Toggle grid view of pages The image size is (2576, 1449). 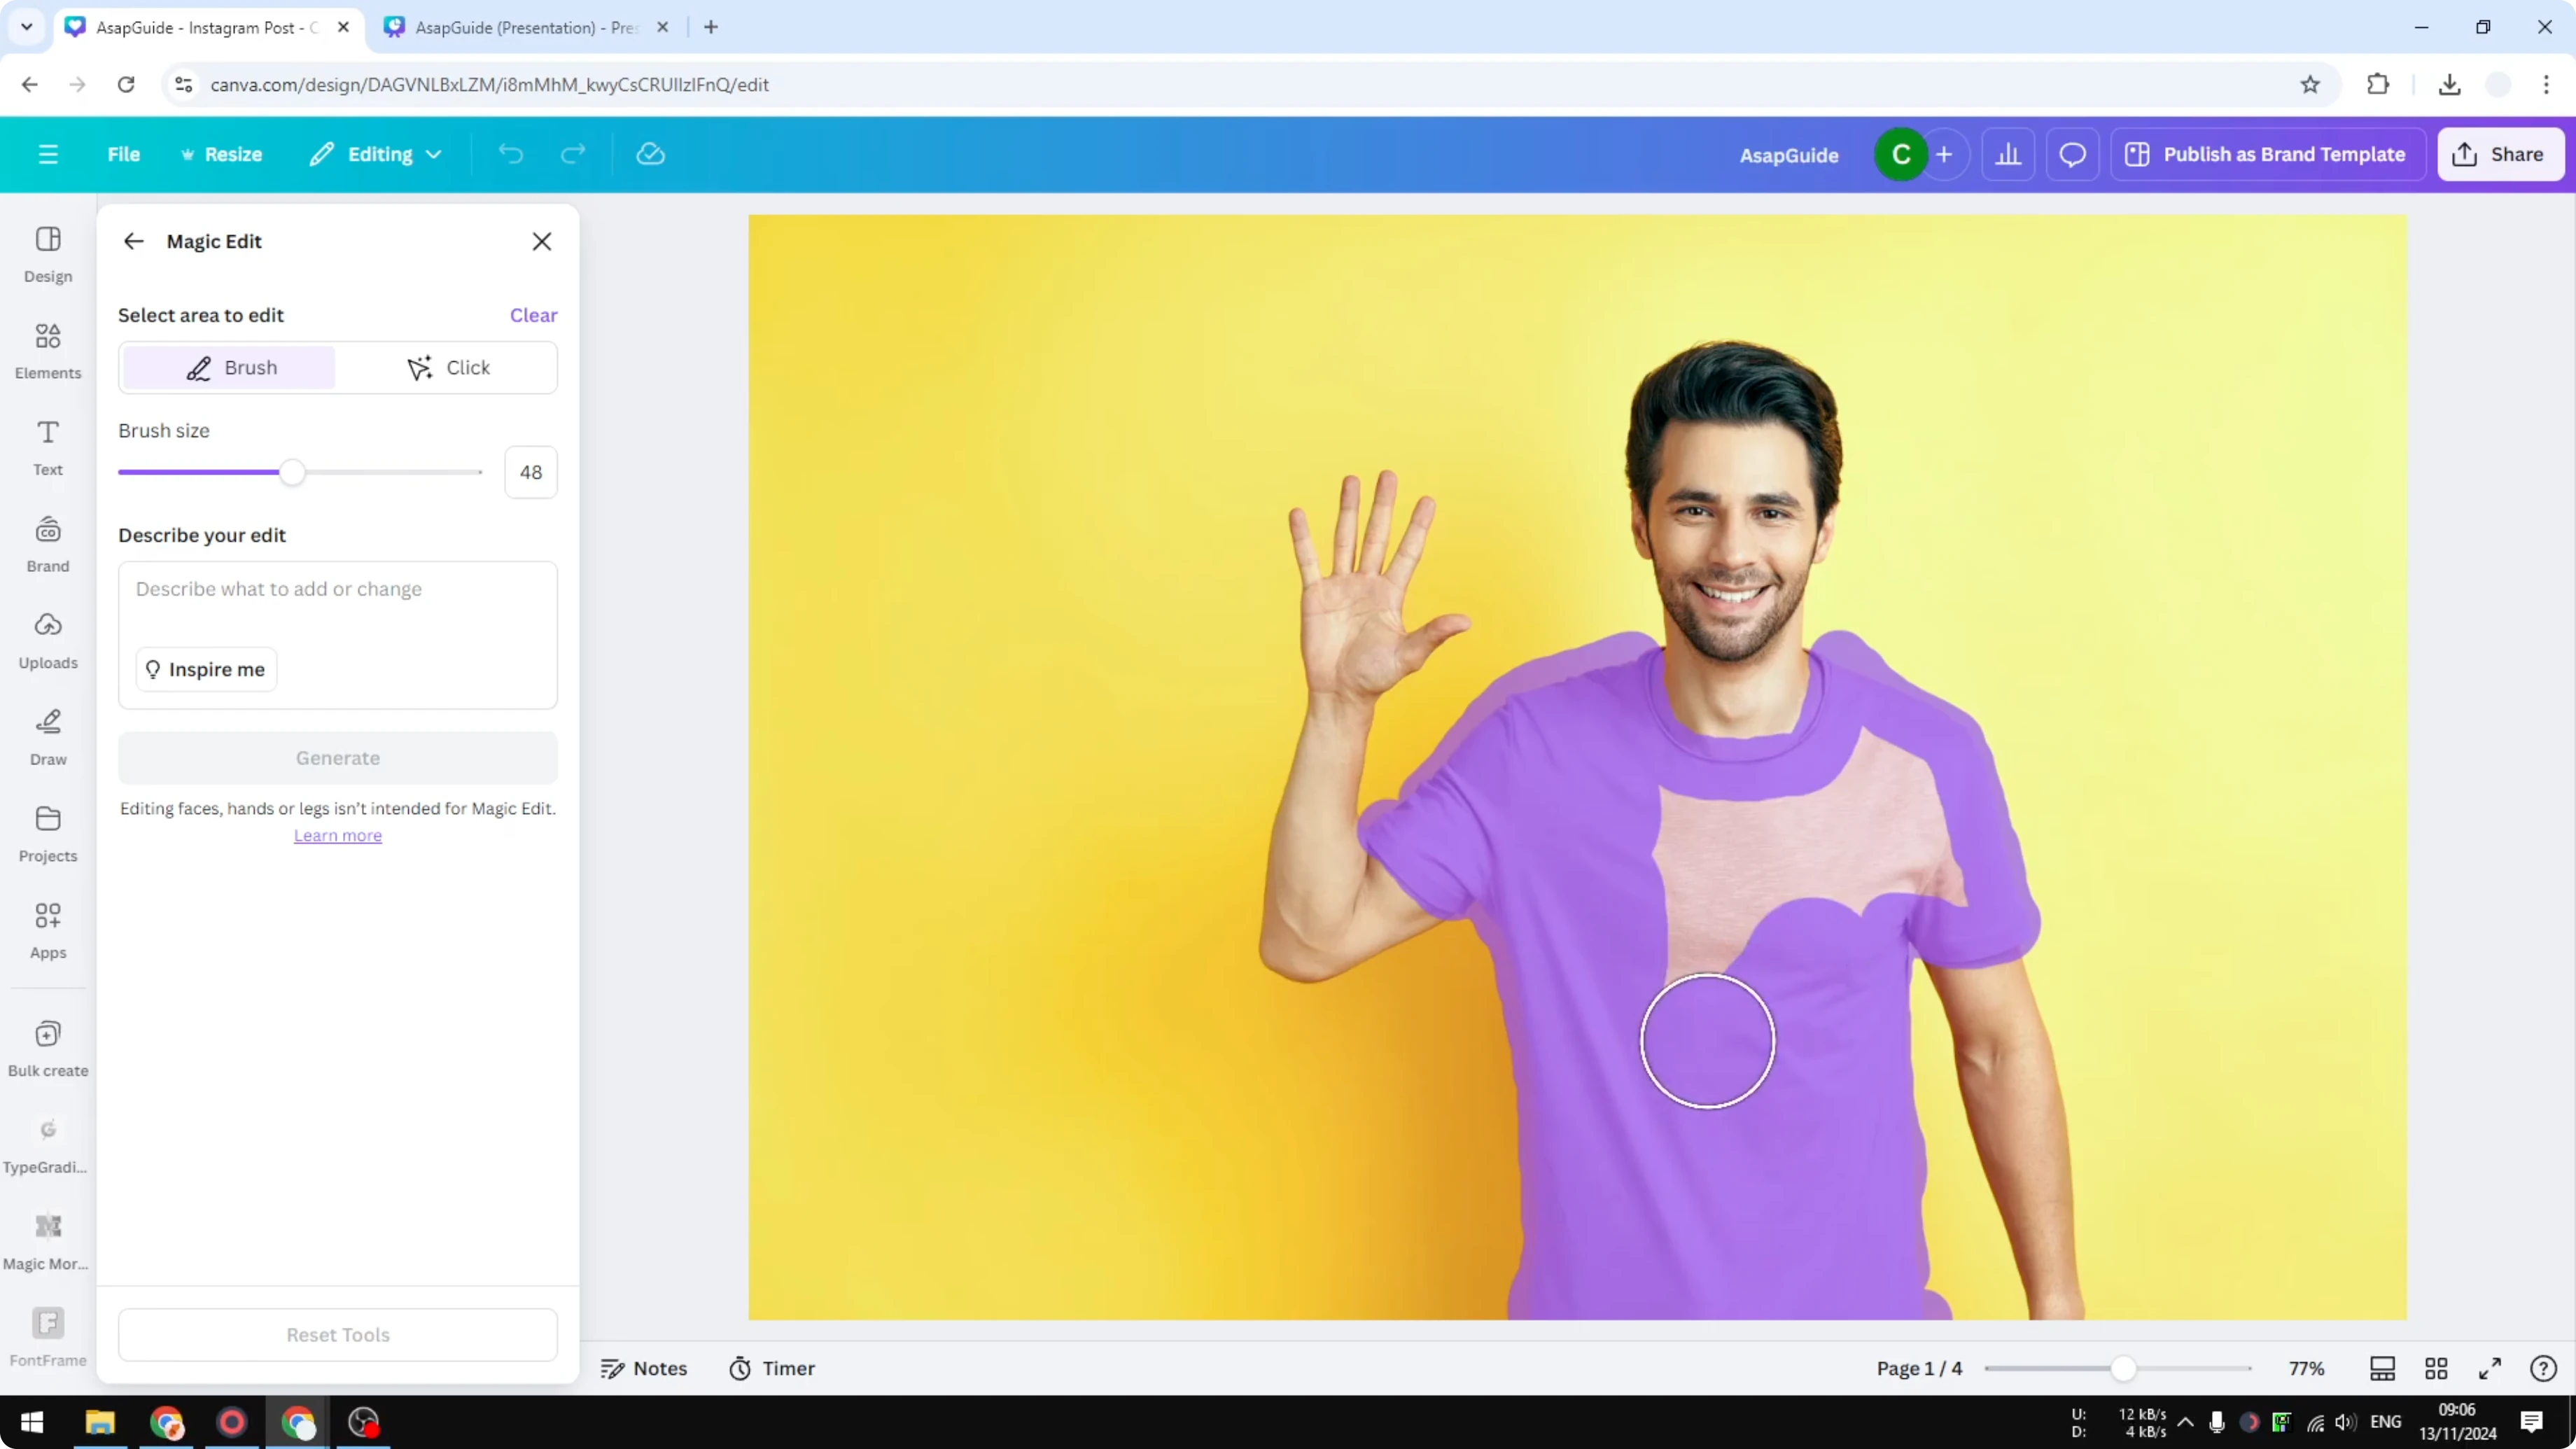coord(2435,1368)
